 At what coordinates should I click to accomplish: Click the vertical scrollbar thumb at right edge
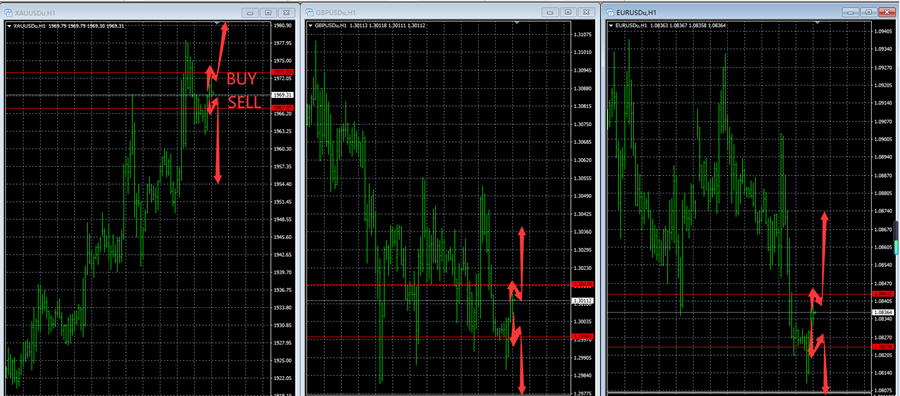[897, 238]
